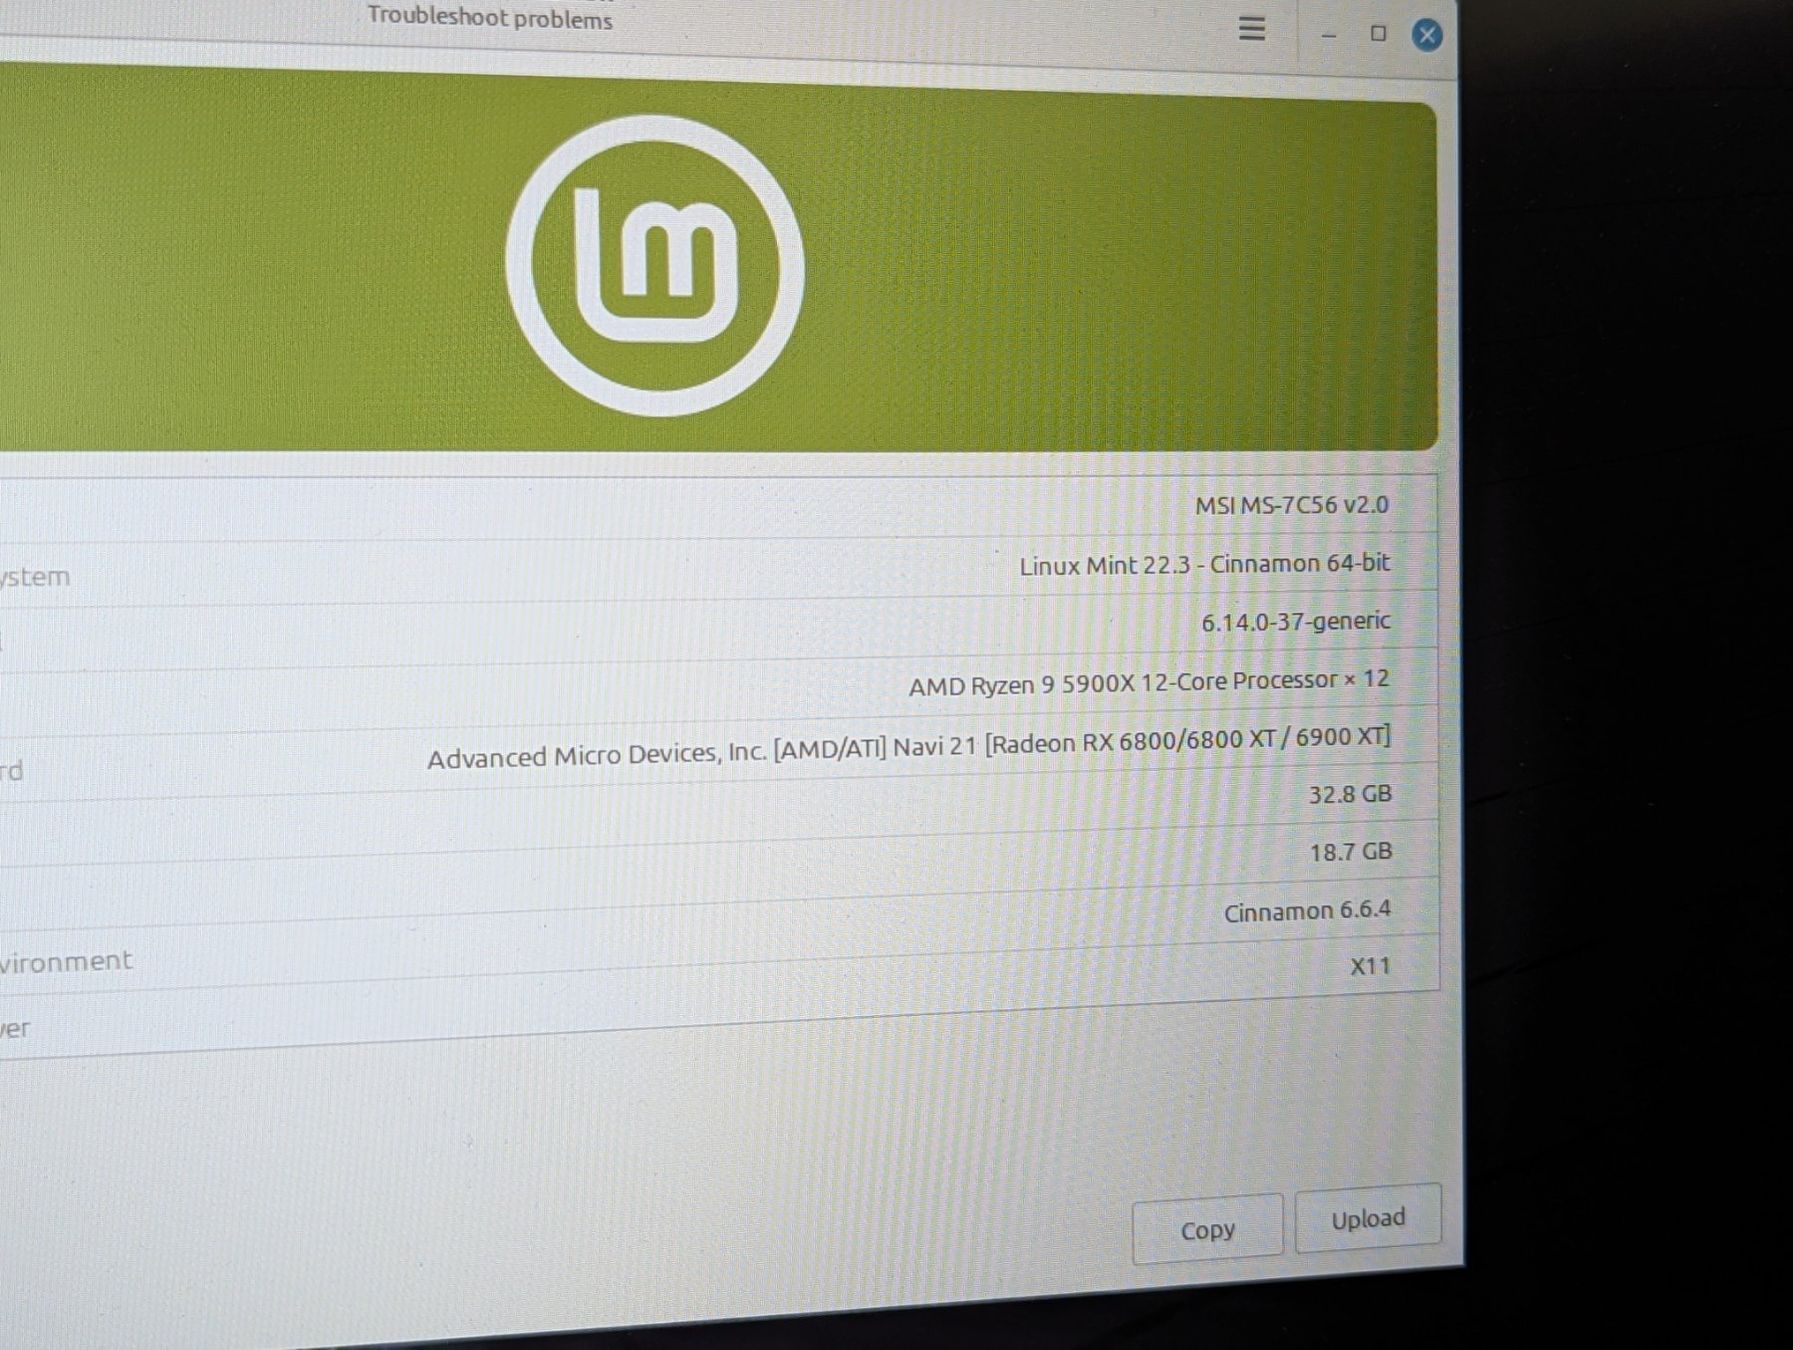Select the Linux Mint 22.3 Cinnamon text
The image size is (1793, 1350).
tap(1204, 564)
